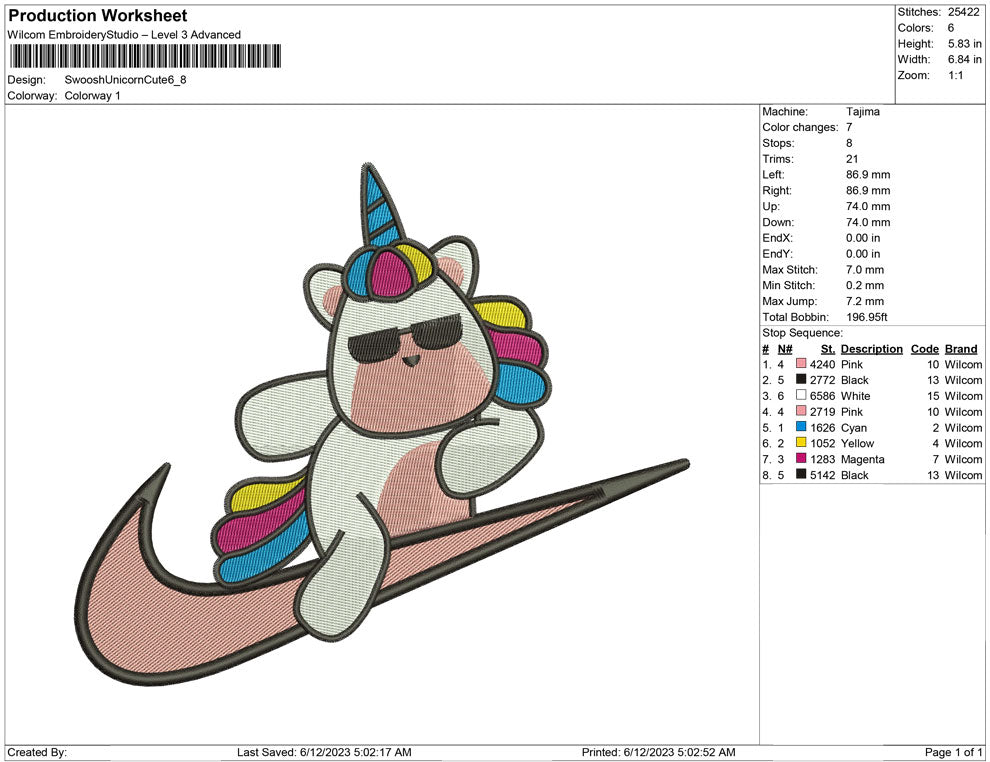The image size is (990, 762).
Task: Click the Stops value '8'
Action: coord(849,143)
